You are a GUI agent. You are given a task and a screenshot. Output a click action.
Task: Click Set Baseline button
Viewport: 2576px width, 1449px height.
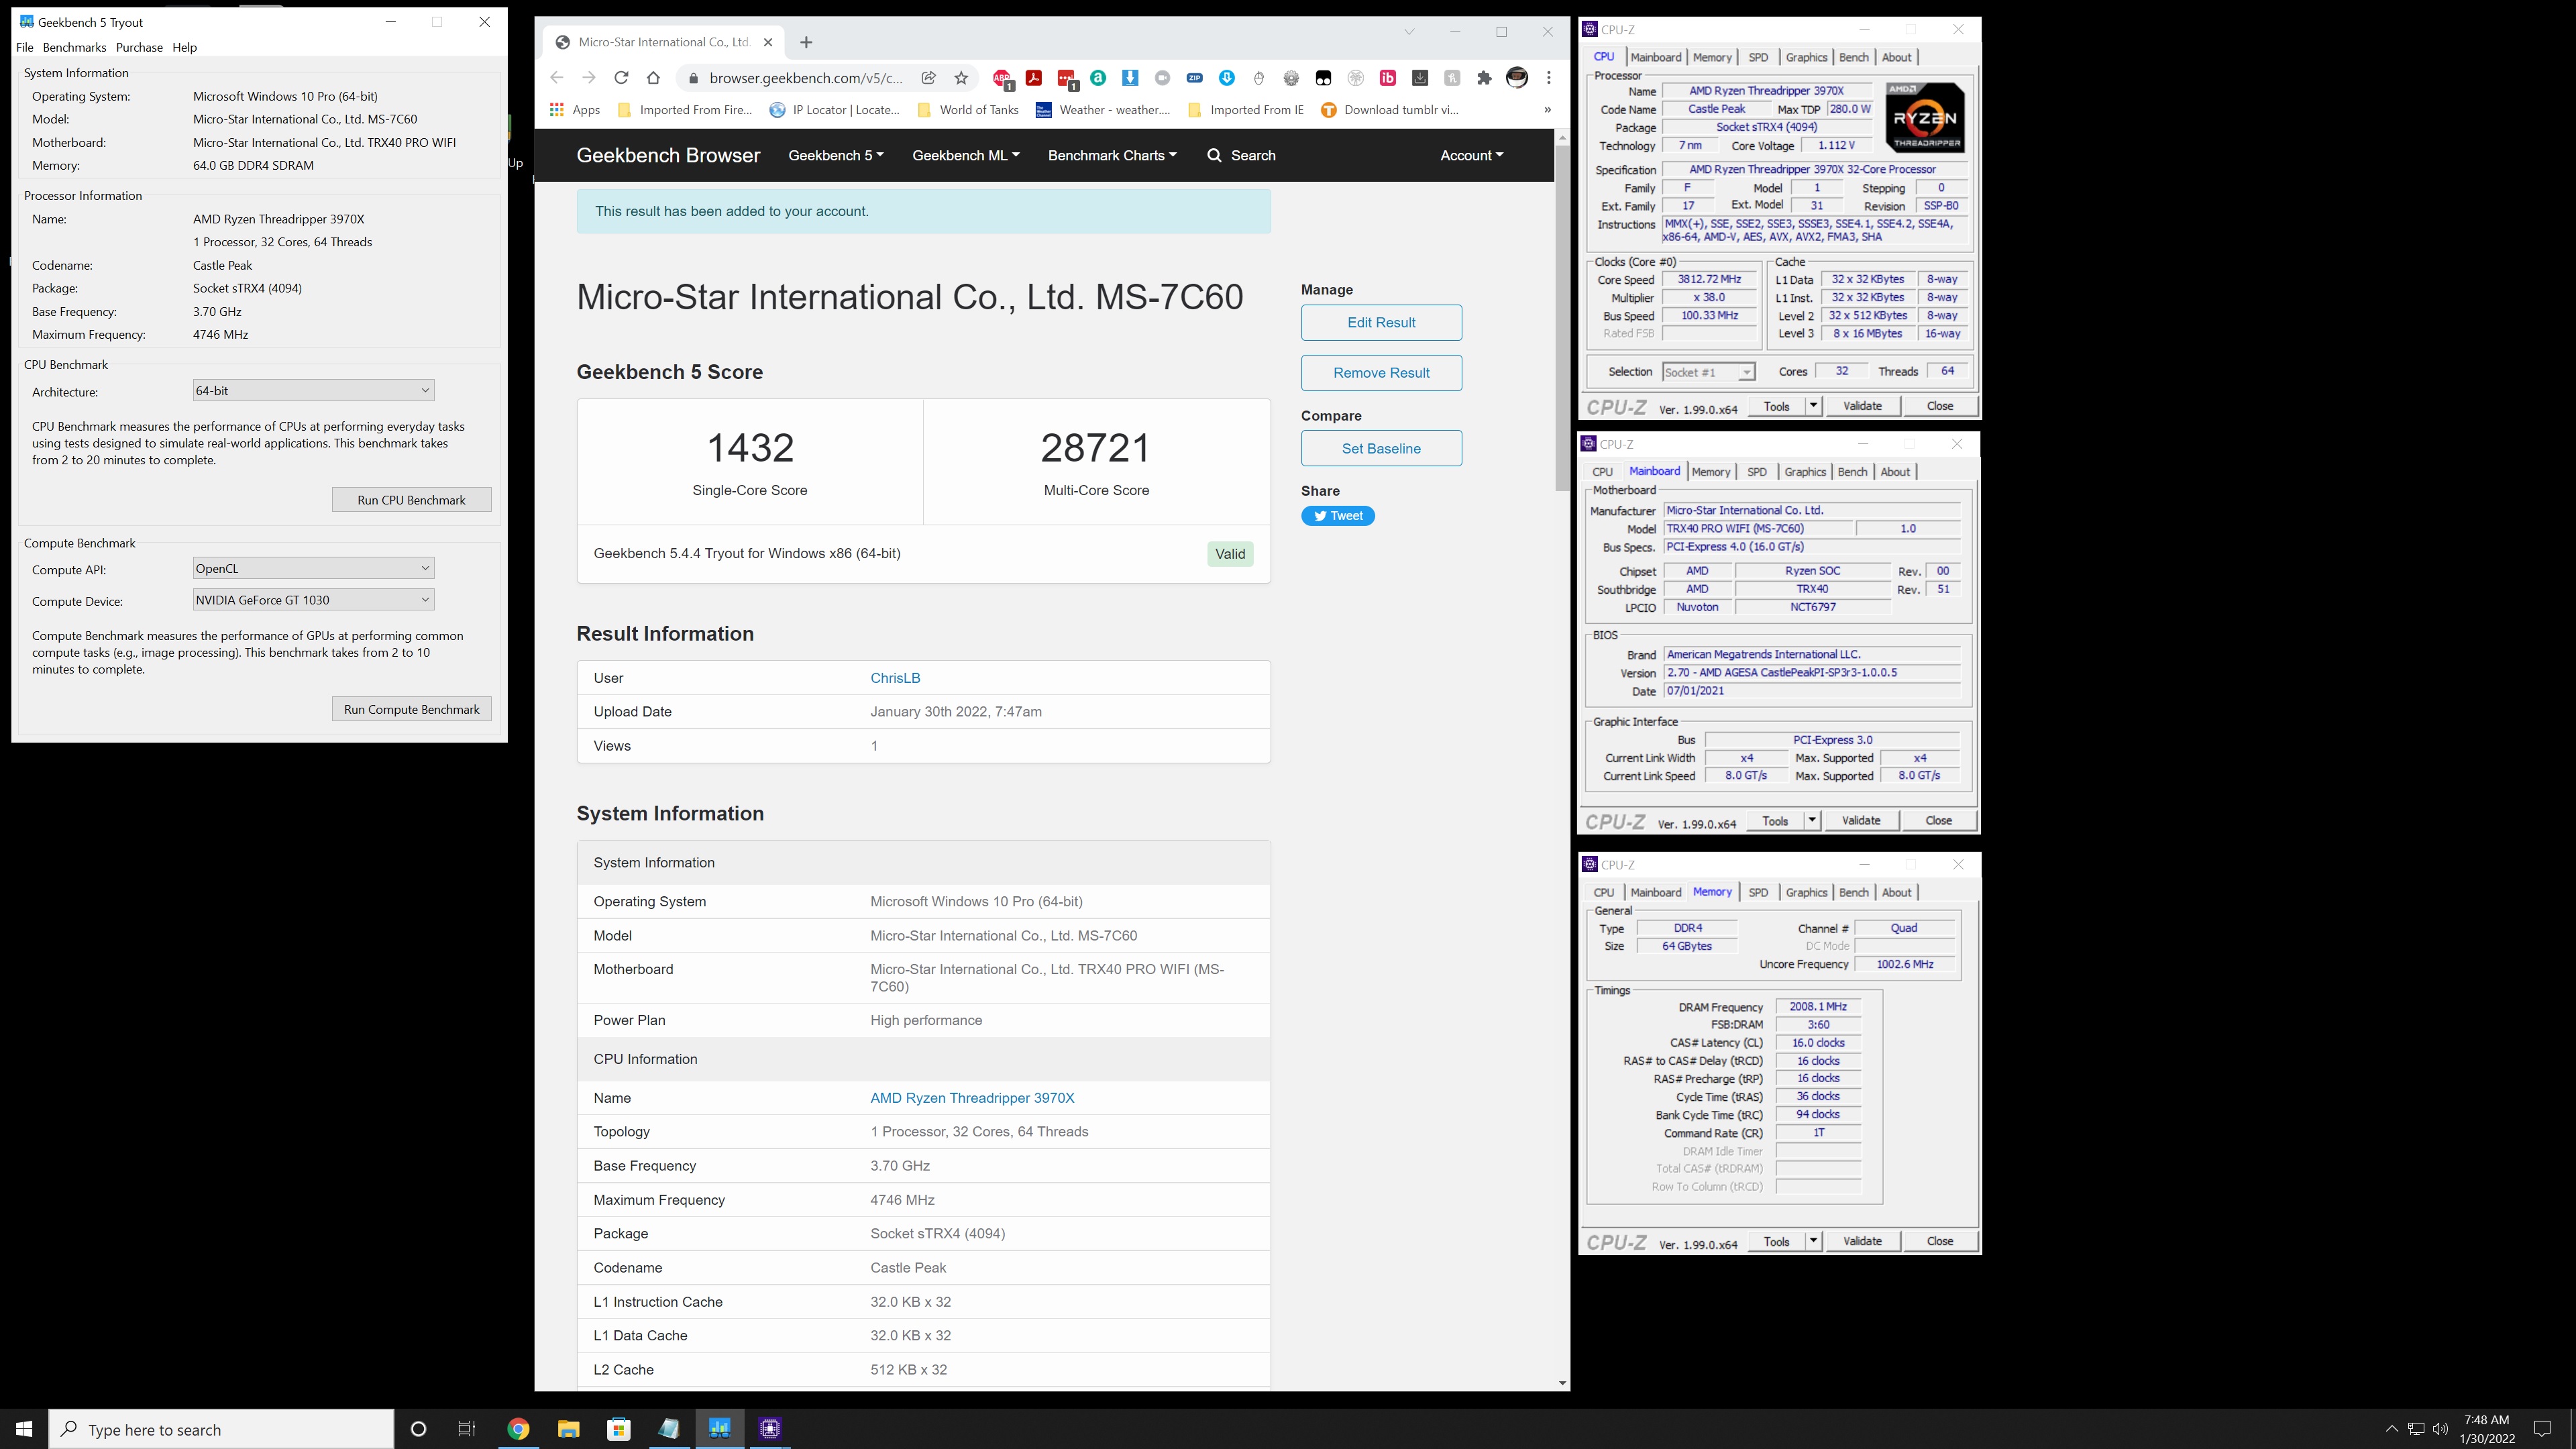(x=1381, y=448)
